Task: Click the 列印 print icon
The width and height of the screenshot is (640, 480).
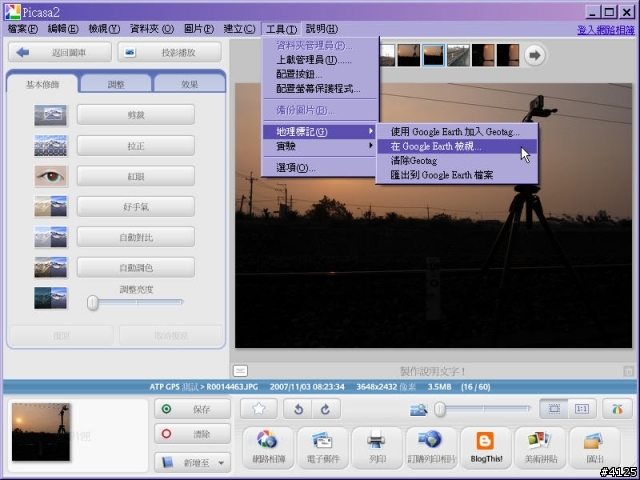Action: coord(377,447)
